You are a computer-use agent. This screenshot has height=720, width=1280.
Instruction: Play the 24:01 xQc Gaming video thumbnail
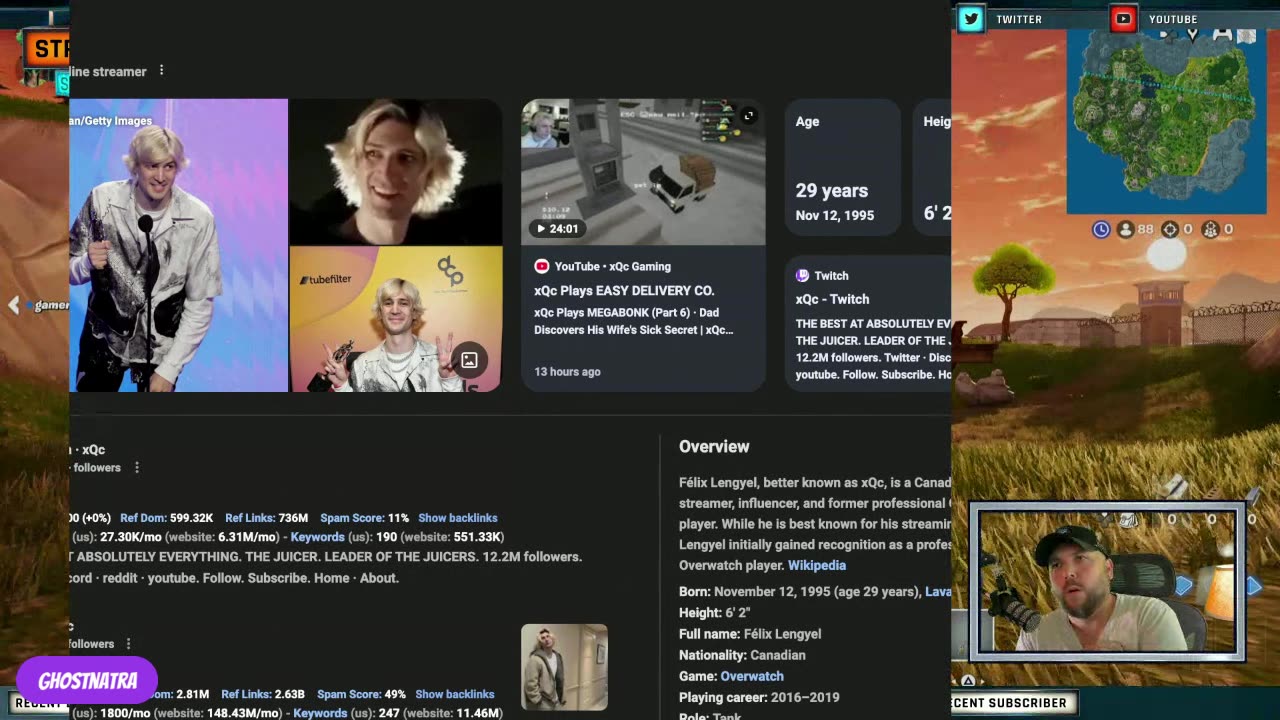pos(643,171)
